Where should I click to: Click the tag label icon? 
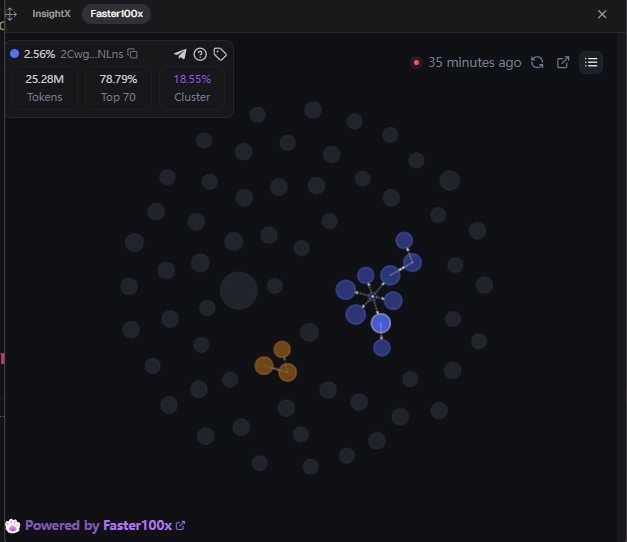tap(220, 54)
